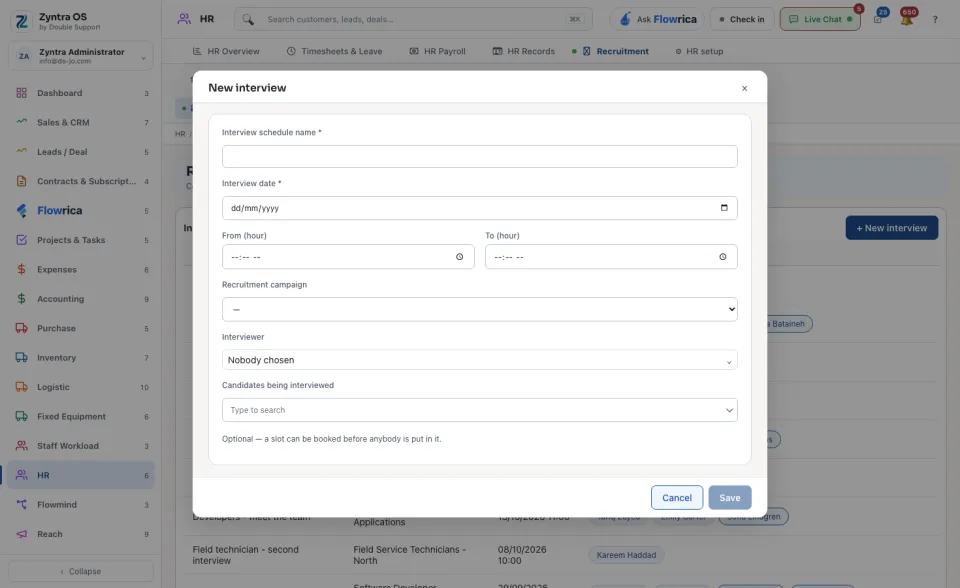Click the Check in button
This screenshot has height=588, width=960.
[x=741, y=19]
